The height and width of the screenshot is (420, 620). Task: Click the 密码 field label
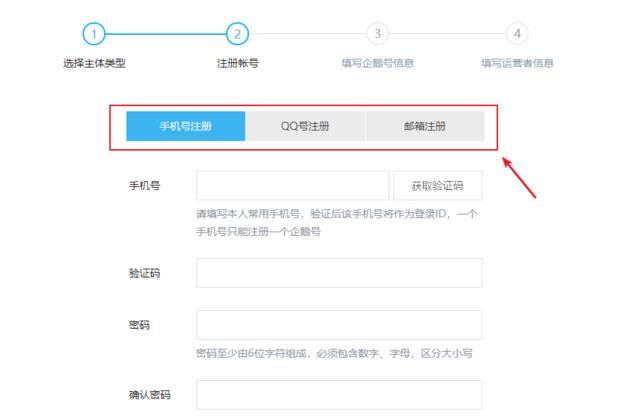(x=139, y=325)
